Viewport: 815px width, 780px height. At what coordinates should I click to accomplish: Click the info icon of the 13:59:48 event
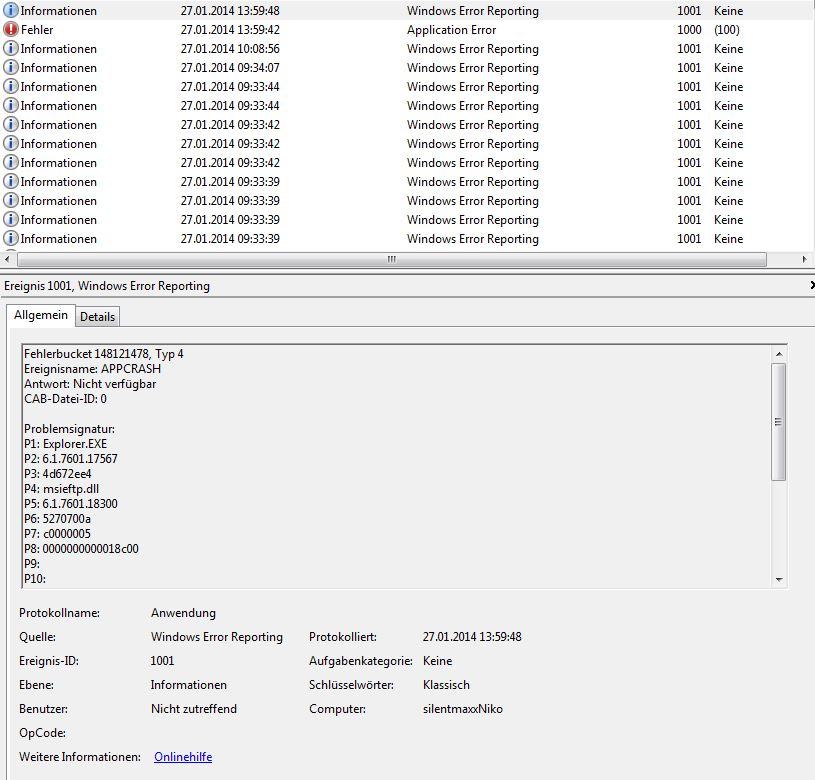tap(10, 10)
